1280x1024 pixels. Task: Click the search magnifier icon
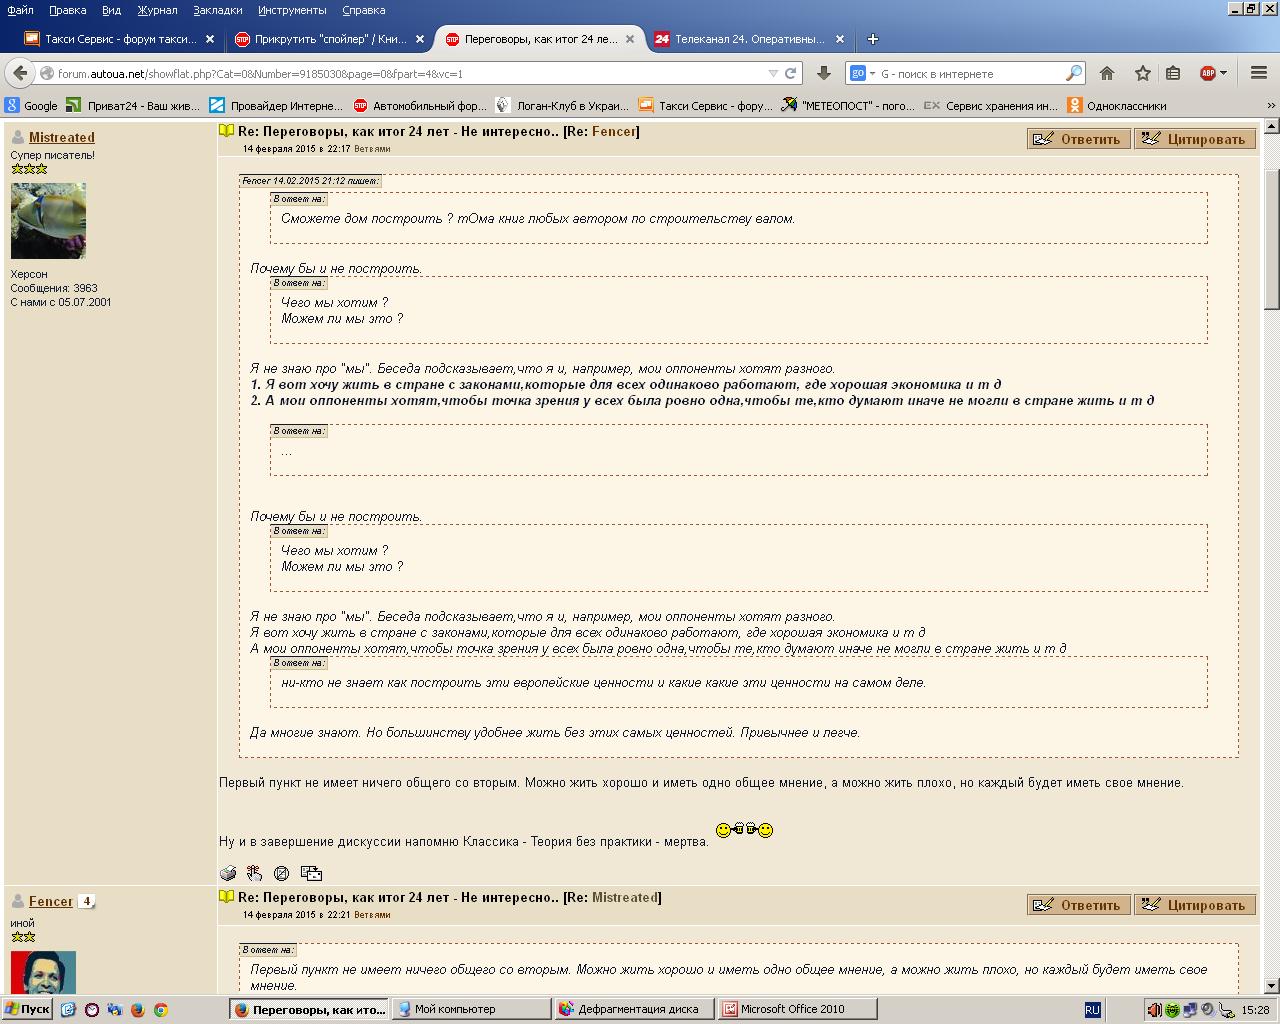click(x=1073, y=73)
